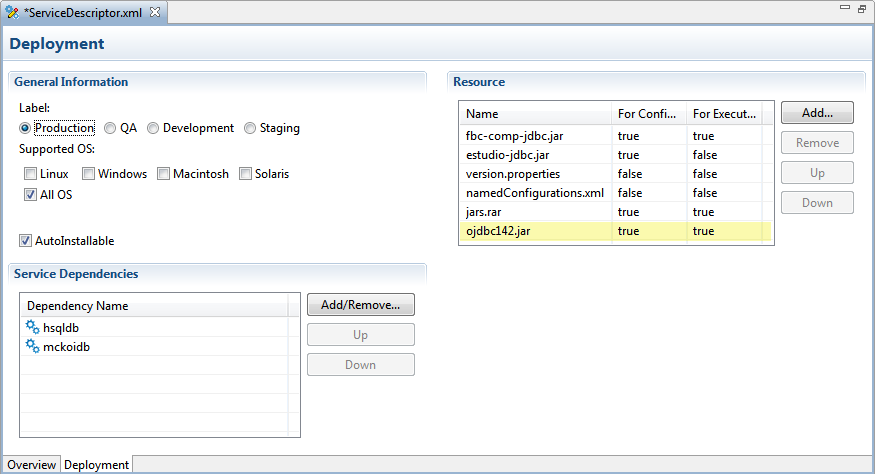
Task: Enable the Linux supported OS checkbox
Action: 31,174
